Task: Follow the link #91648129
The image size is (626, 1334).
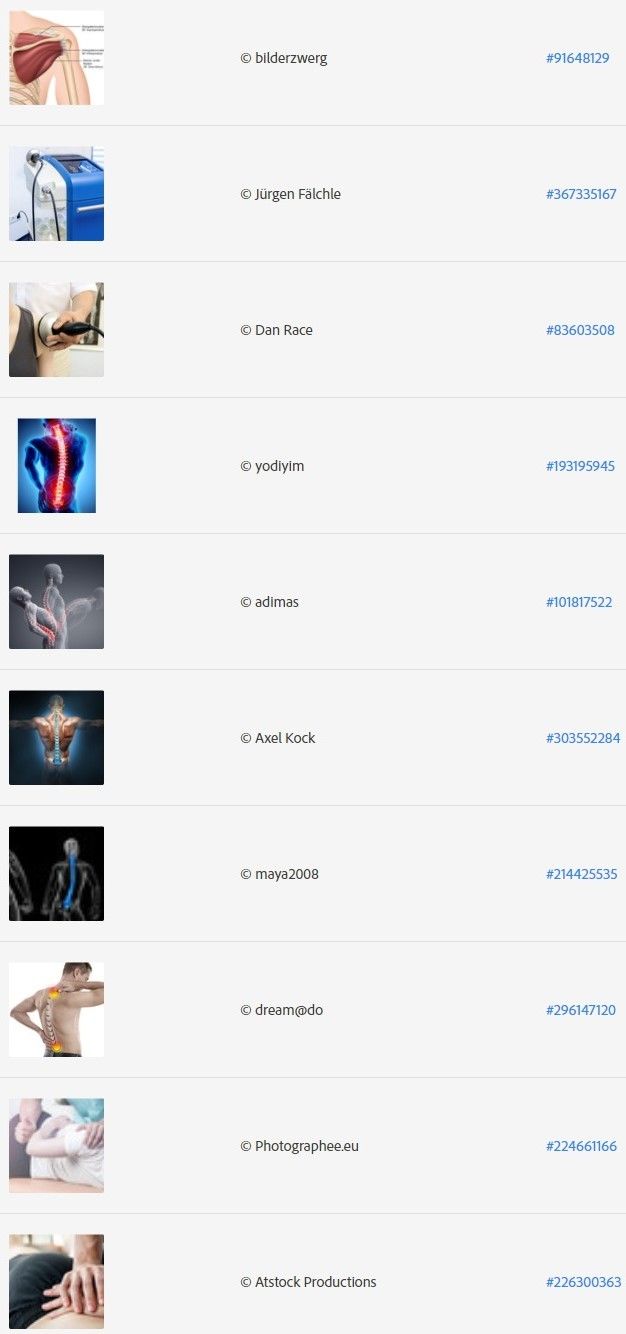Action: pyautogui.click(x=577, y=58)
